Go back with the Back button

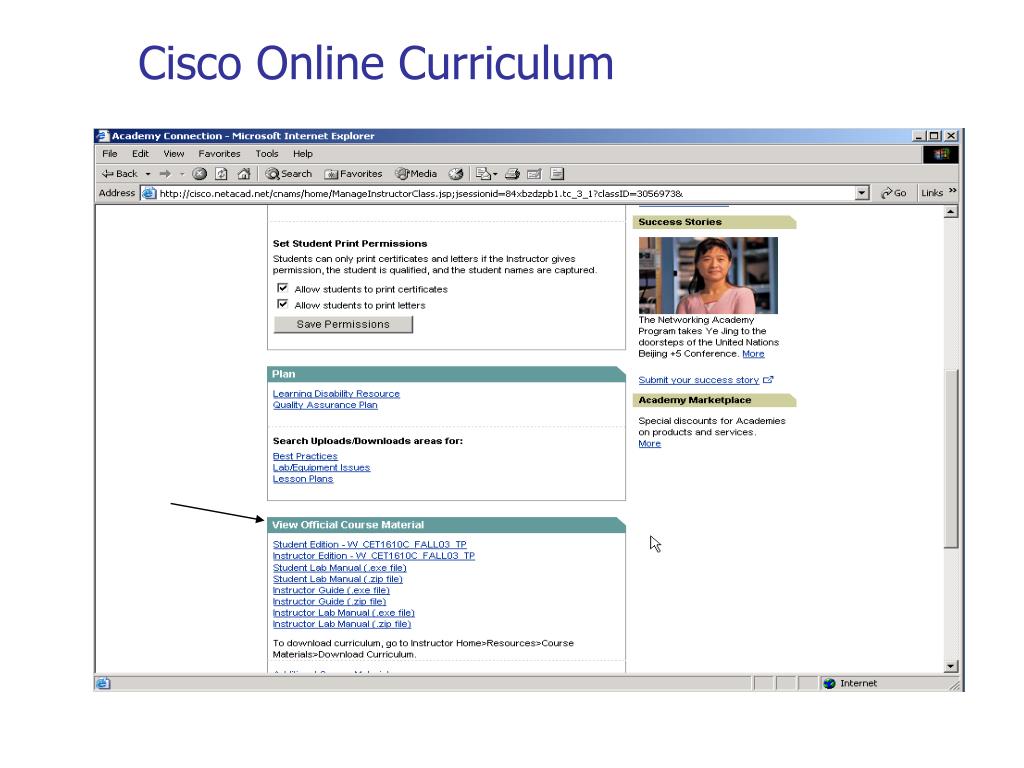(x=120, y=174)
